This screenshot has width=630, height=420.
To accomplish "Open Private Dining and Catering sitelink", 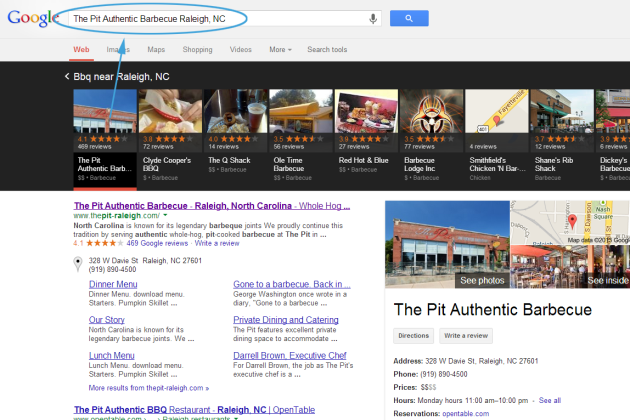I will click(286, 320).
